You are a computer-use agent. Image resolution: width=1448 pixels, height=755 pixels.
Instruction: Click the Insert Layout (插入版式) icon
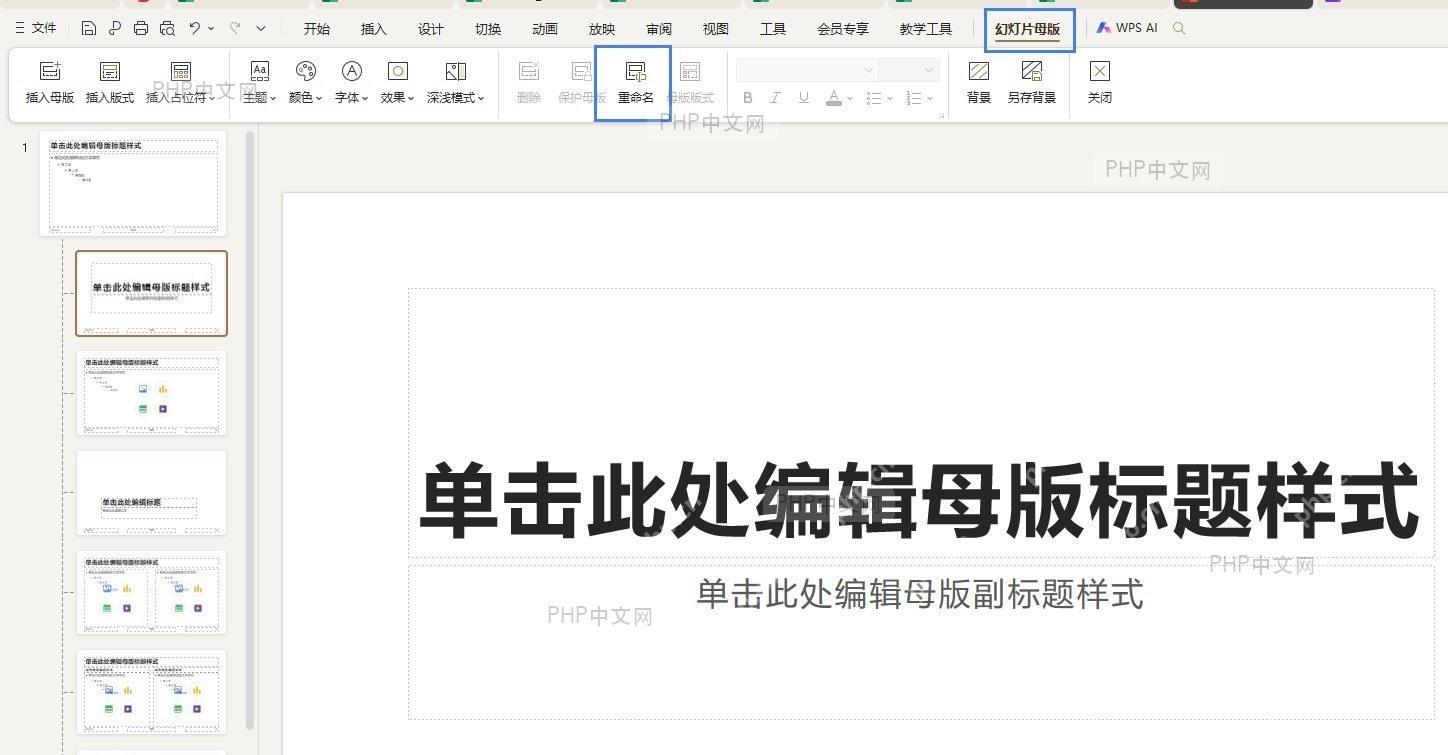click(x=110, y=71)
